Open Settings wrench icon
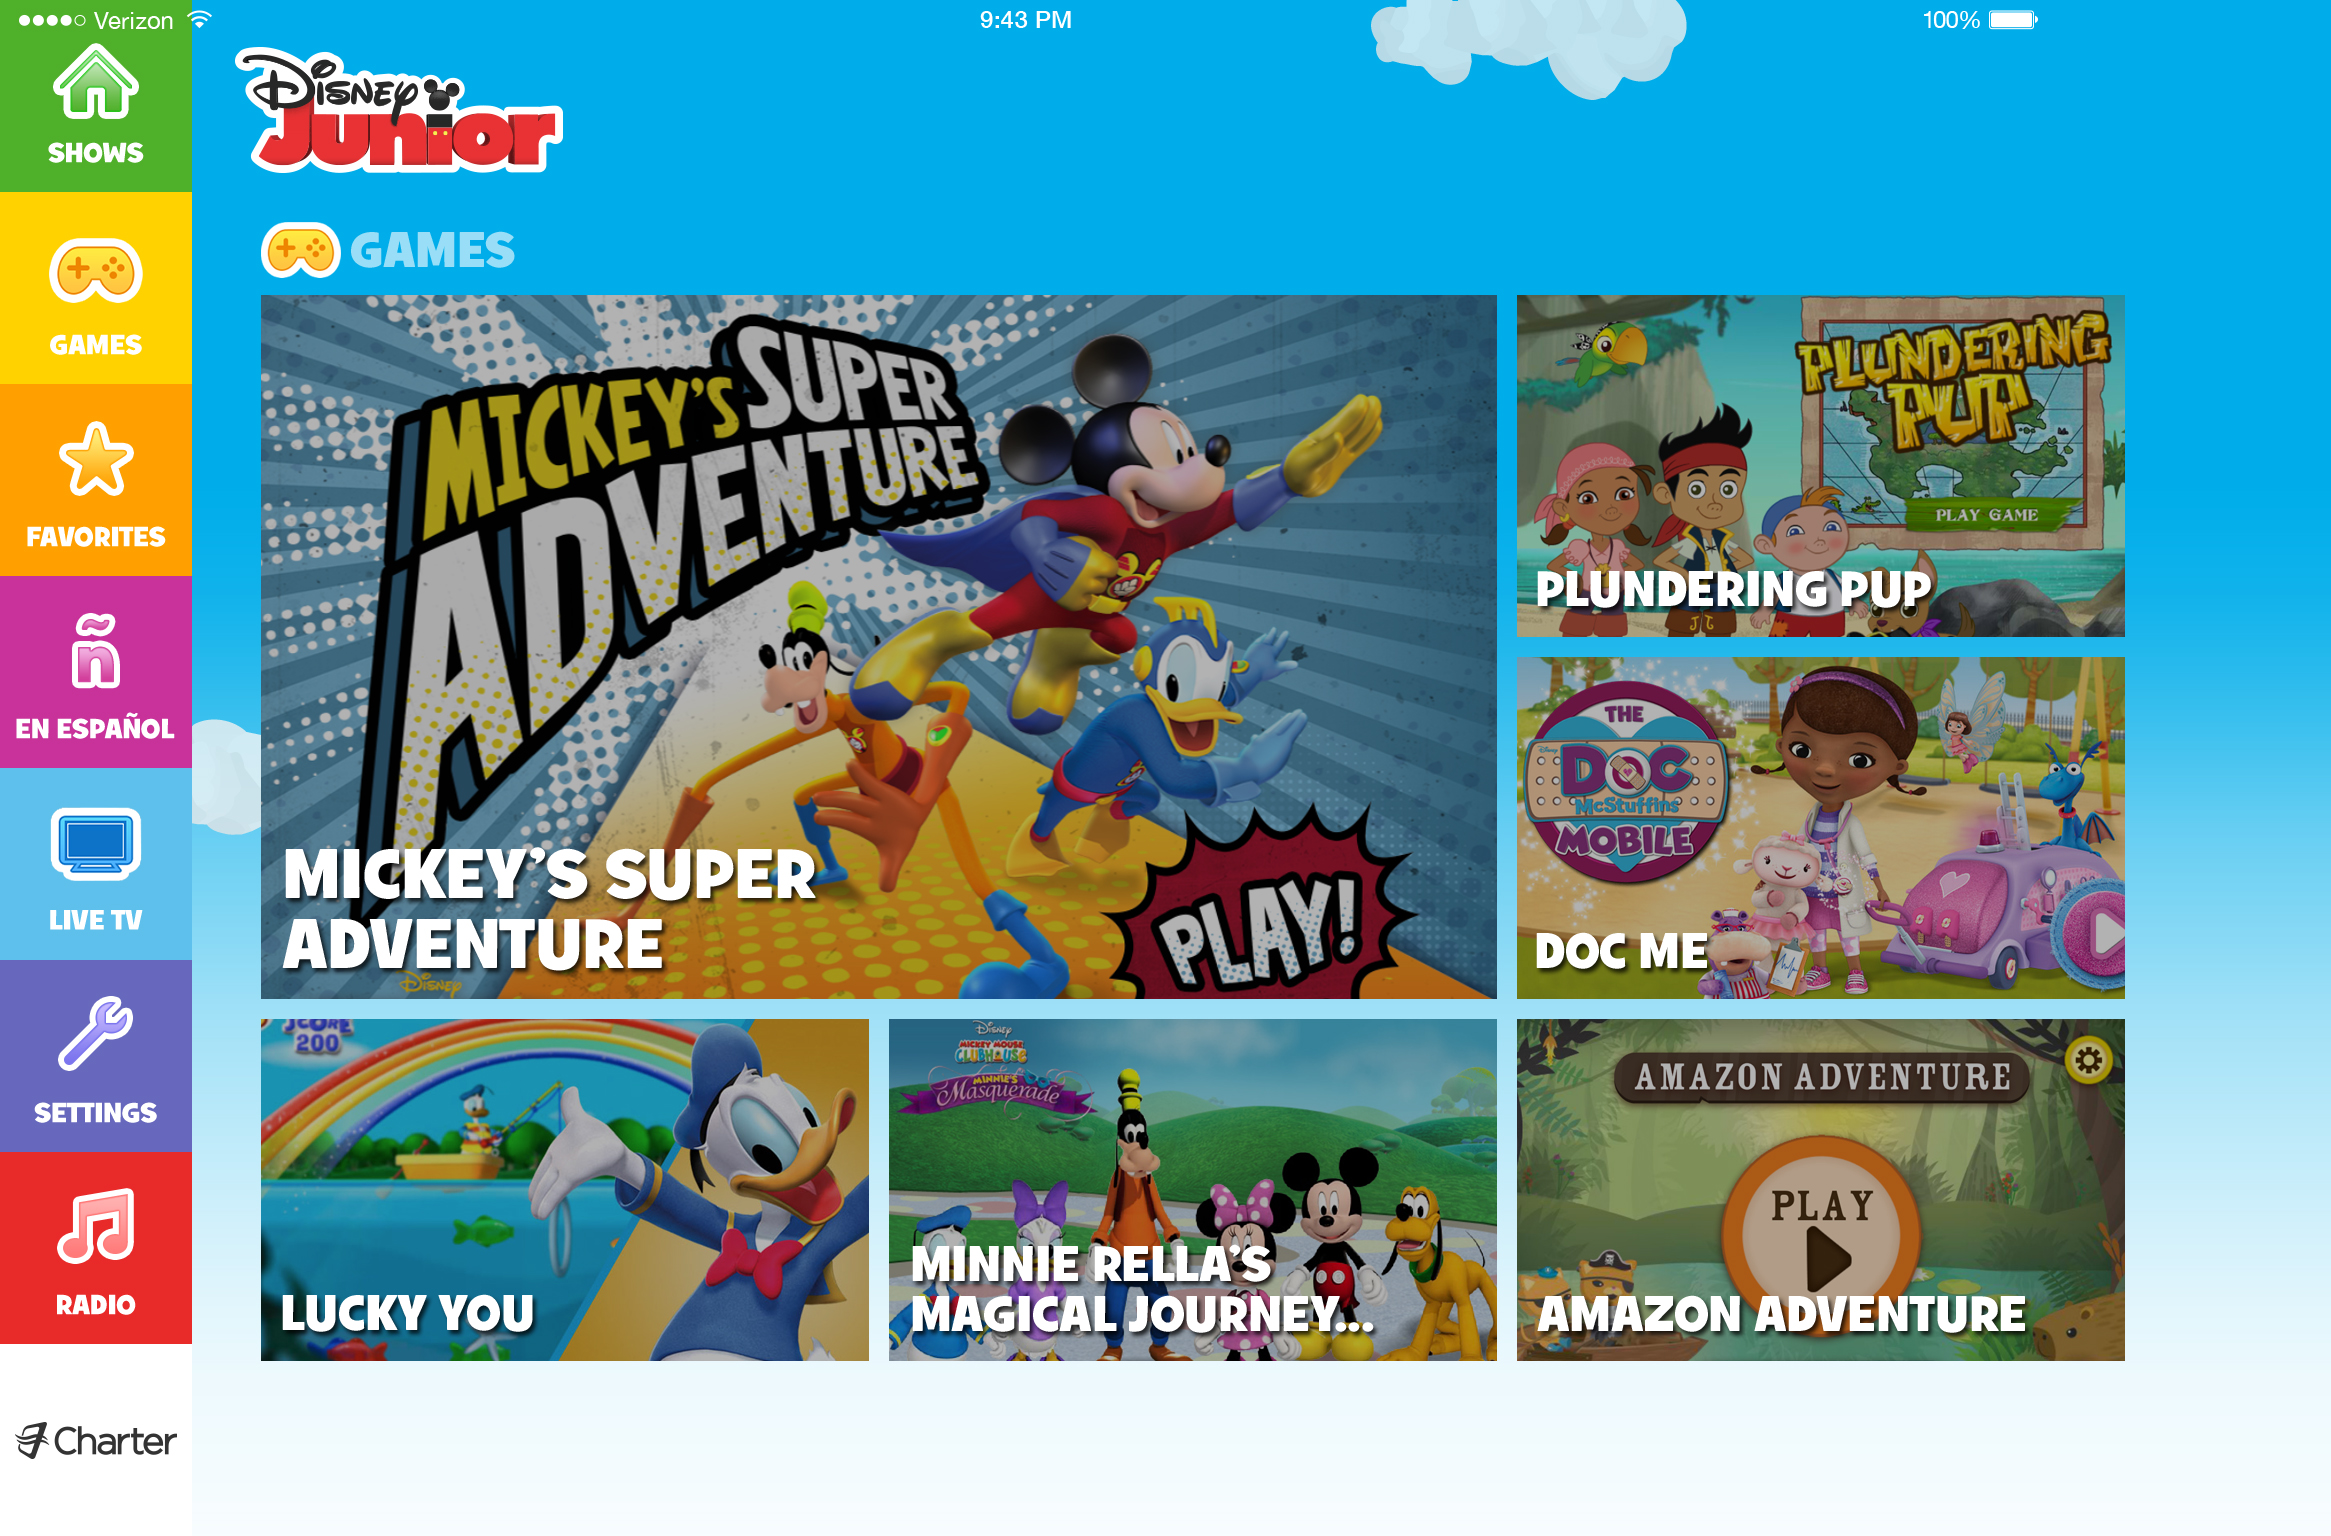 pyautogui.click(x=96, y=1033)
